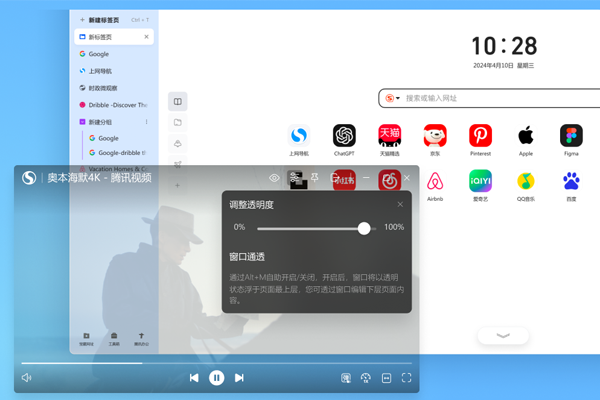Mute the video player volume

click(27, 378)
